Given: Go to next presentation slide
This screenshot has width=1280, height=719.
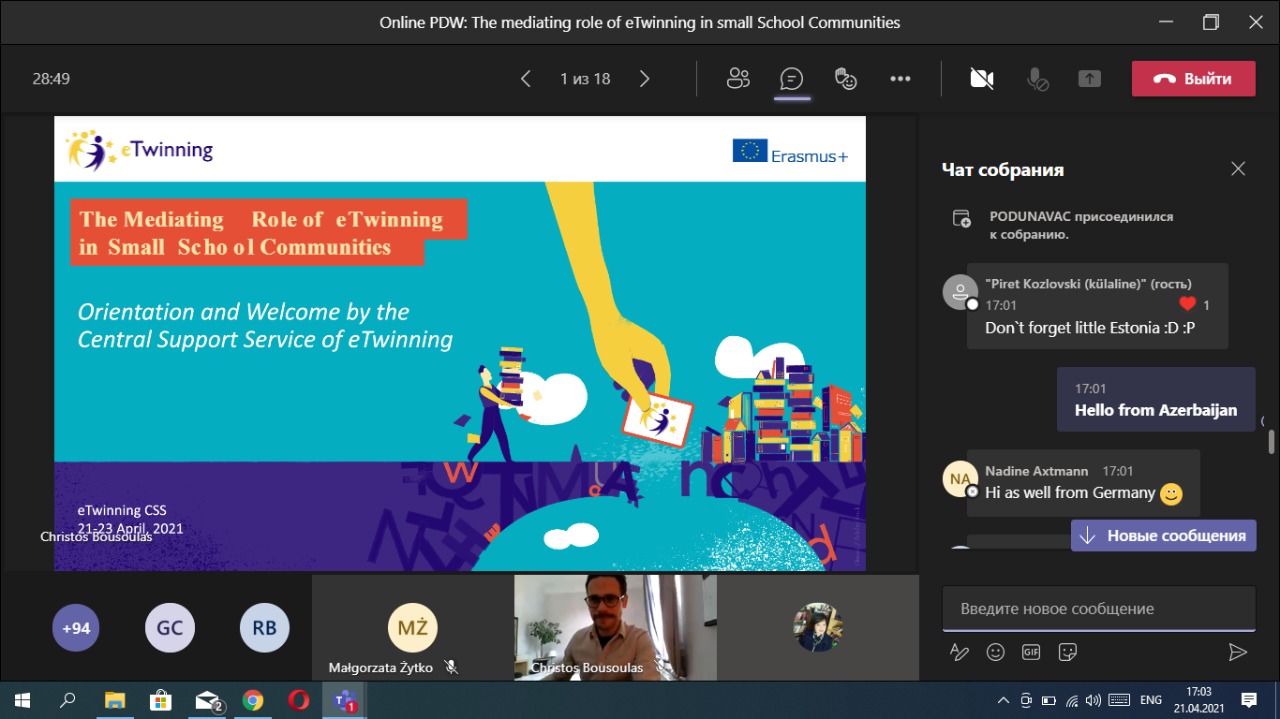Looking at the screenshot, I should point(645,79).
